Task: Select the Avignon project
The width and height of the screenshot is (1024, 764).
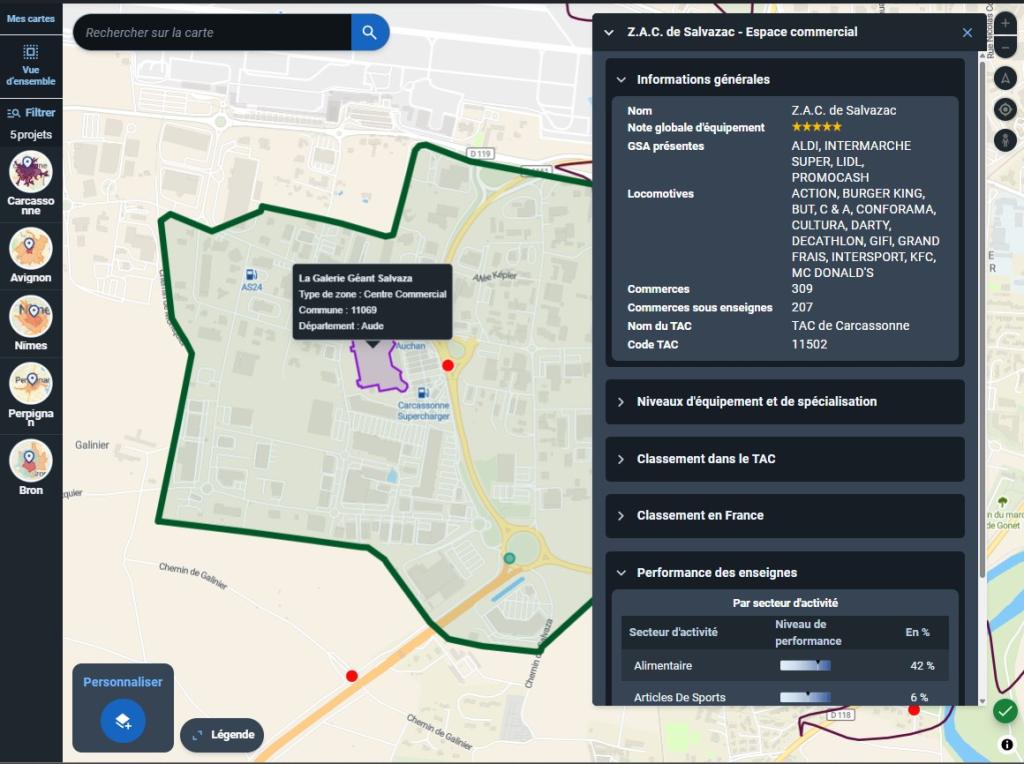Action: tap(30, 255)
